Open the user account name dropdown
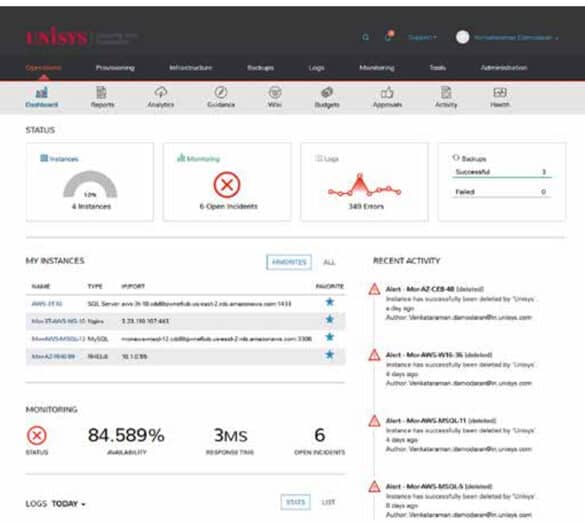The width and height of the screenshot is (585, 524). tap(517, 38)
